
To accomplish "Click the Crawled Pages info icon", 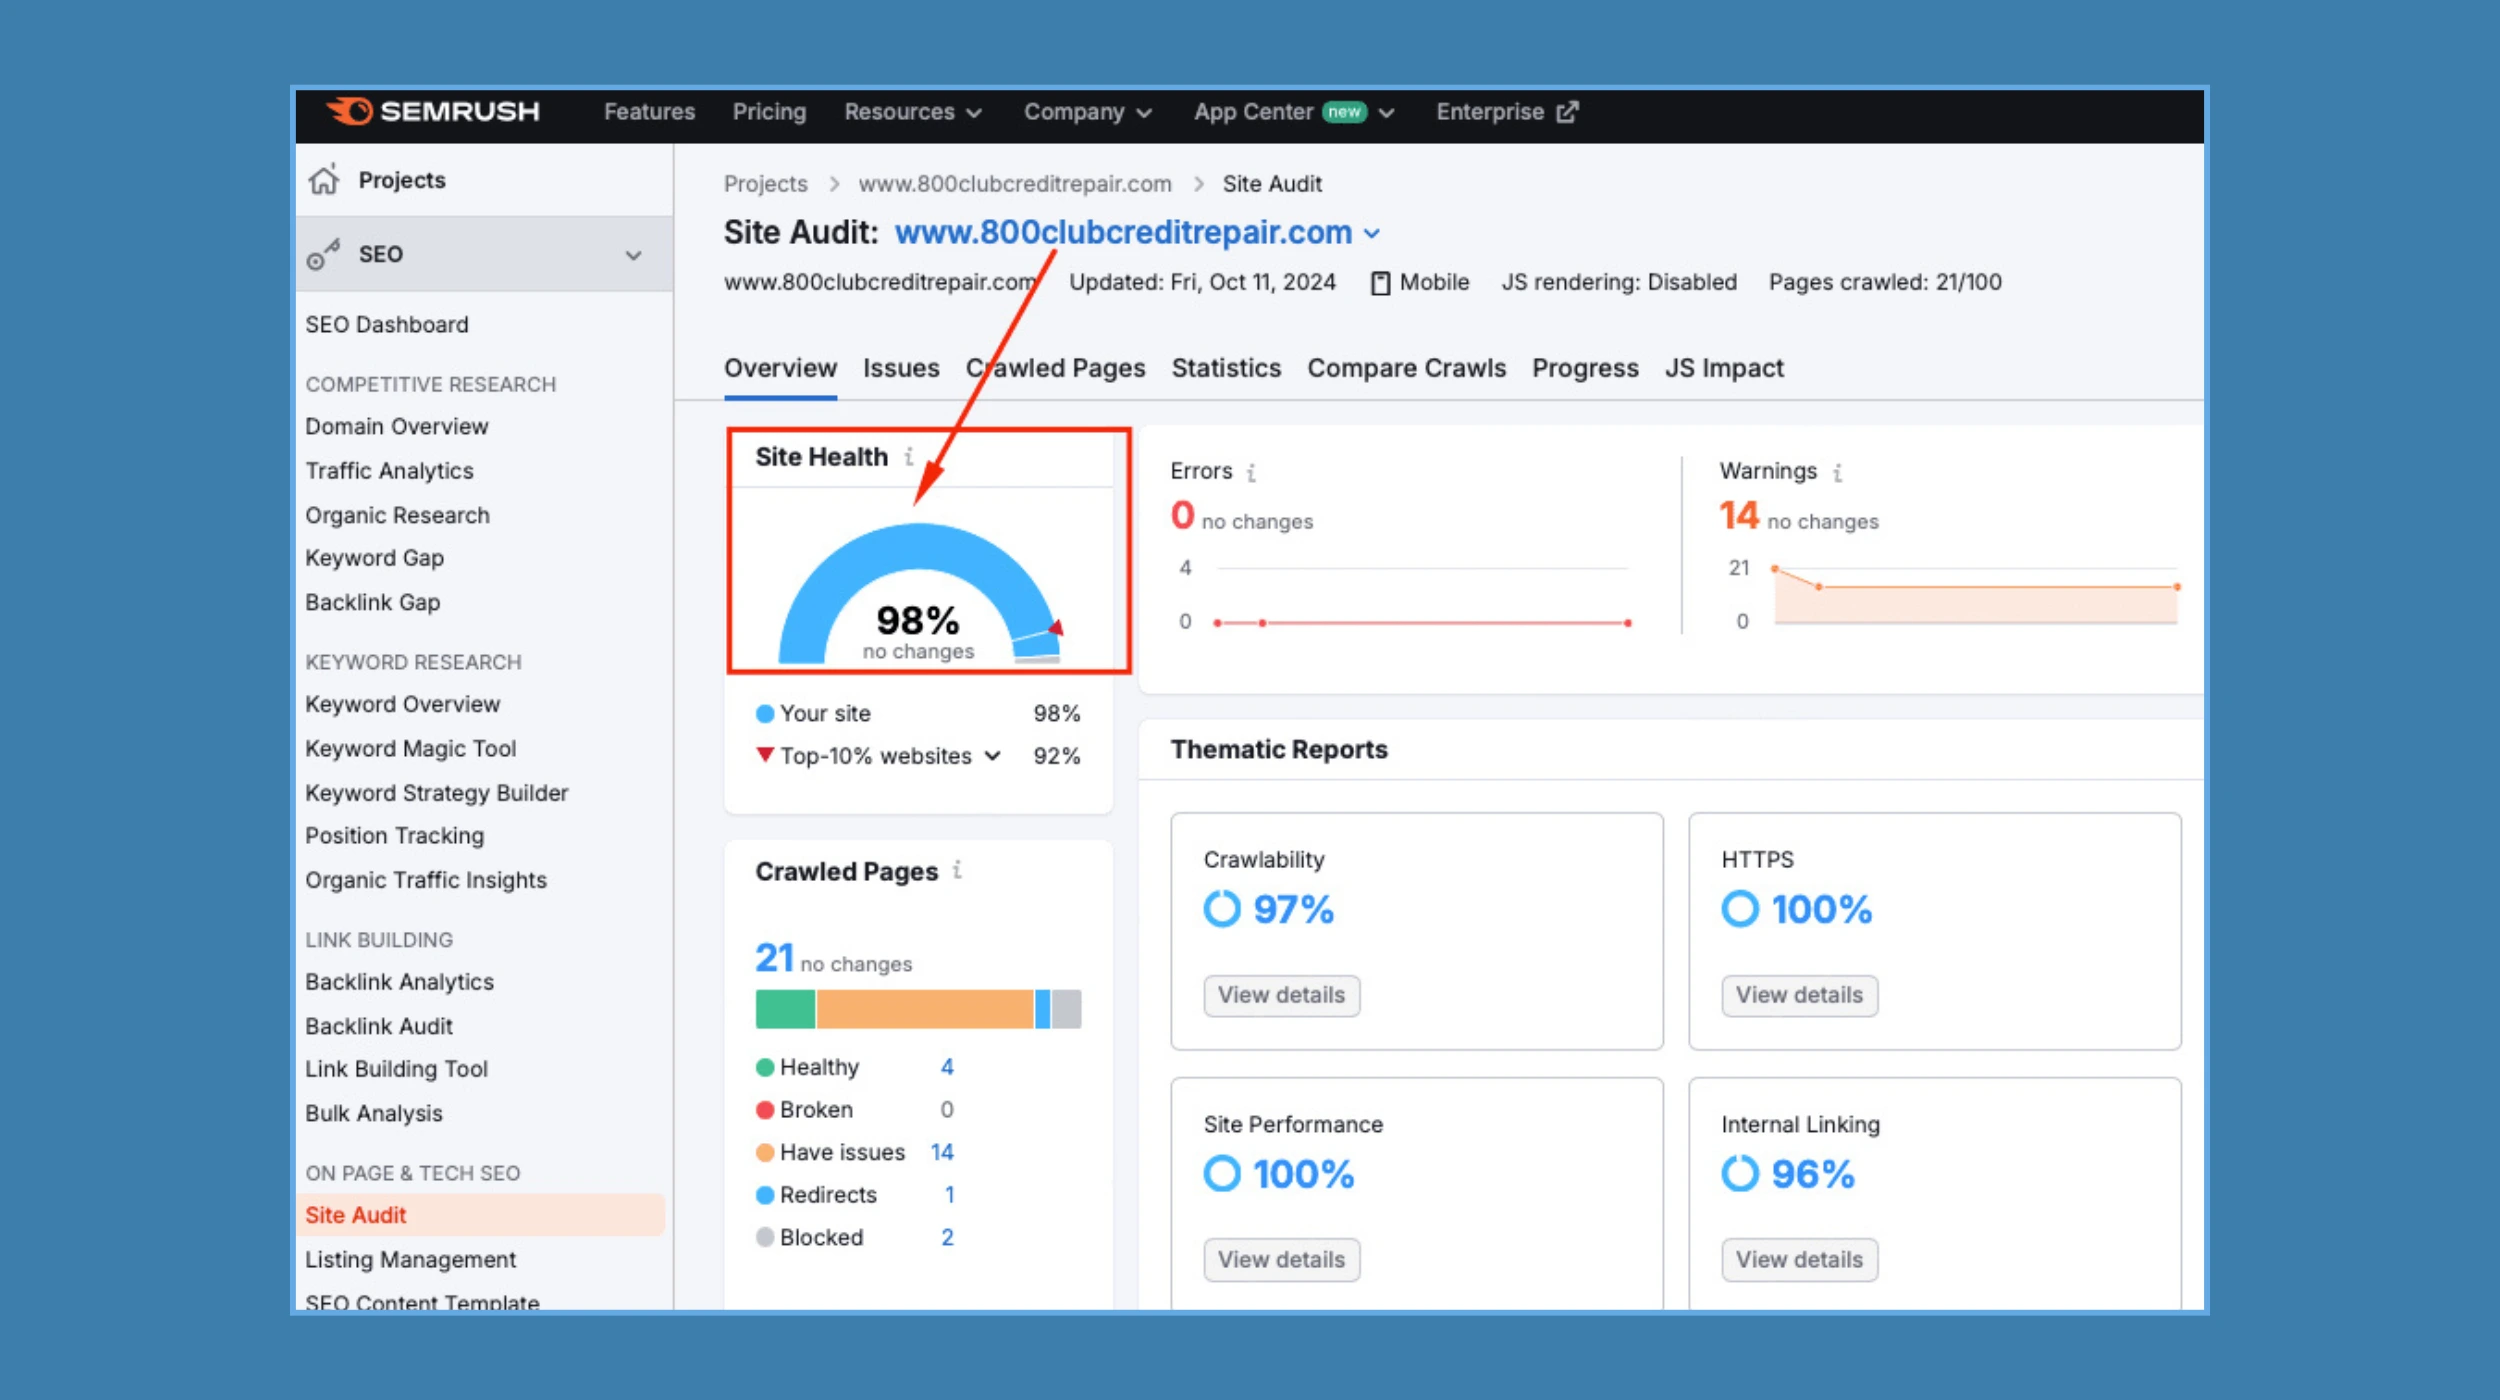I will pyautogui.click(x=957, y=870).
